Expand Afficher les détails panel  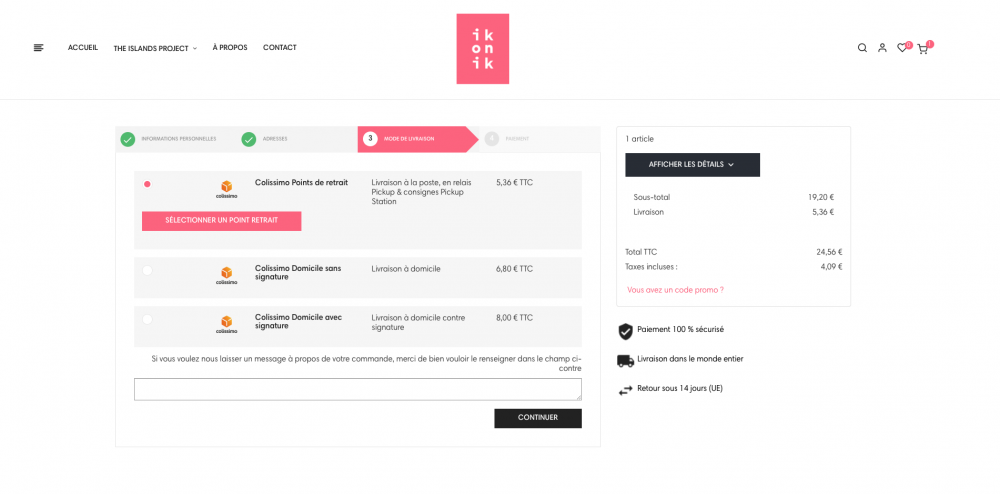click(x=692, y=164)
